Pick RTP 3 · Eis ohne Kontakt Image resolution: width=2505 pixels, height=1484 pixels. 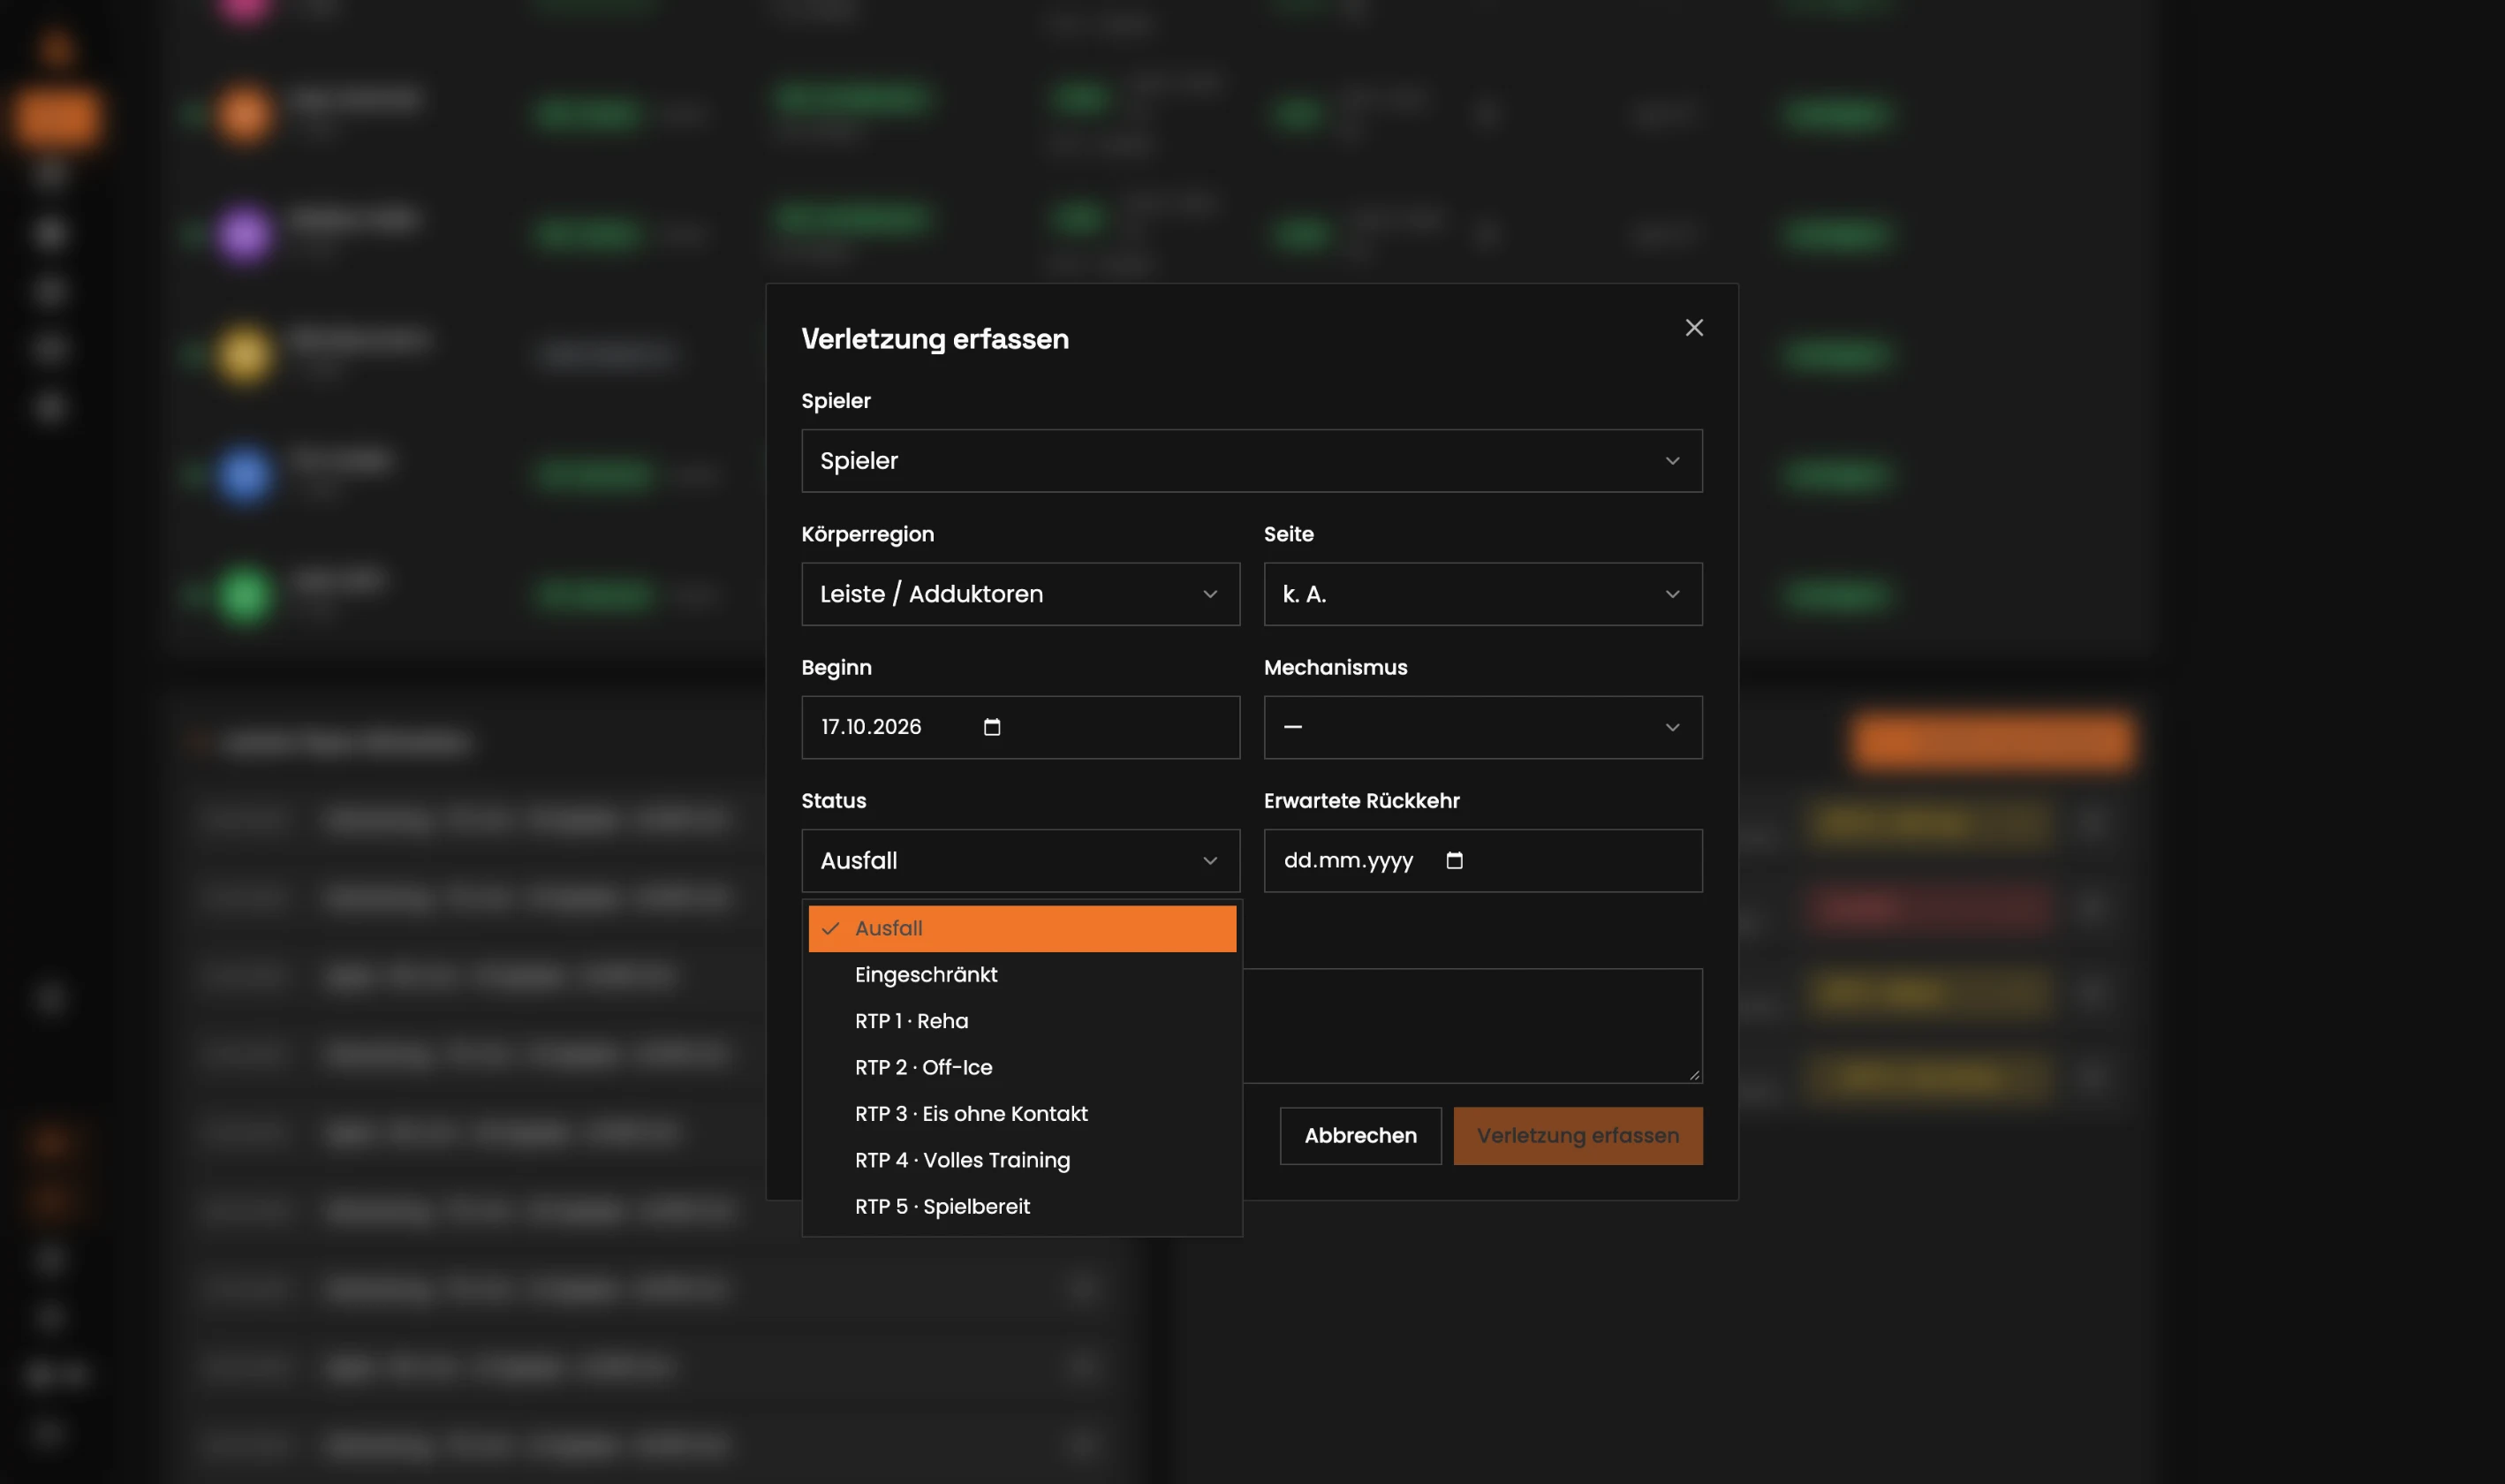(x=1022, y=1114)
